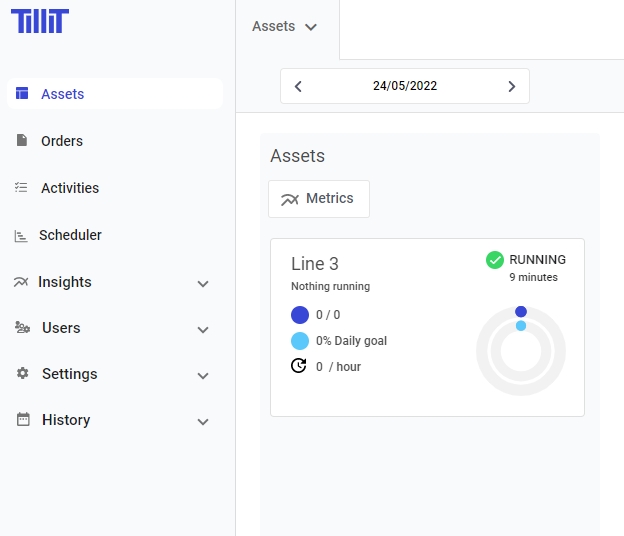Click the Insights trend icon
Image resolution: width=624 pixels, height=536 pixels.
point(21,282)
